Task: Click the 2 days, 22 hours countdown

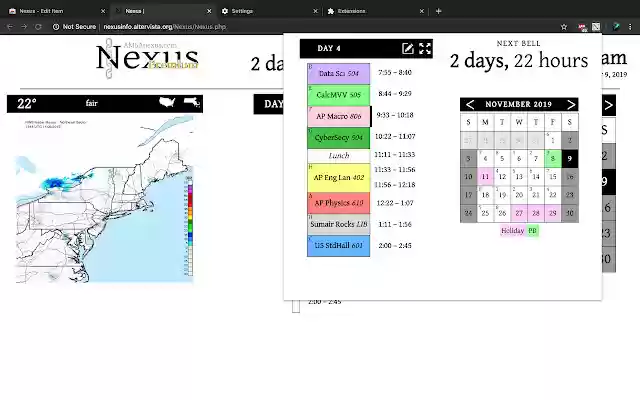Action: [519, 61]
